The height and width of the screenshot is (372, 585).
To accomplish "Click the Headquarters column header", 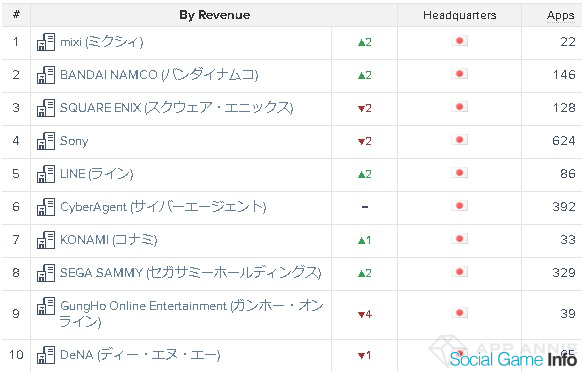I will point(459,15).
